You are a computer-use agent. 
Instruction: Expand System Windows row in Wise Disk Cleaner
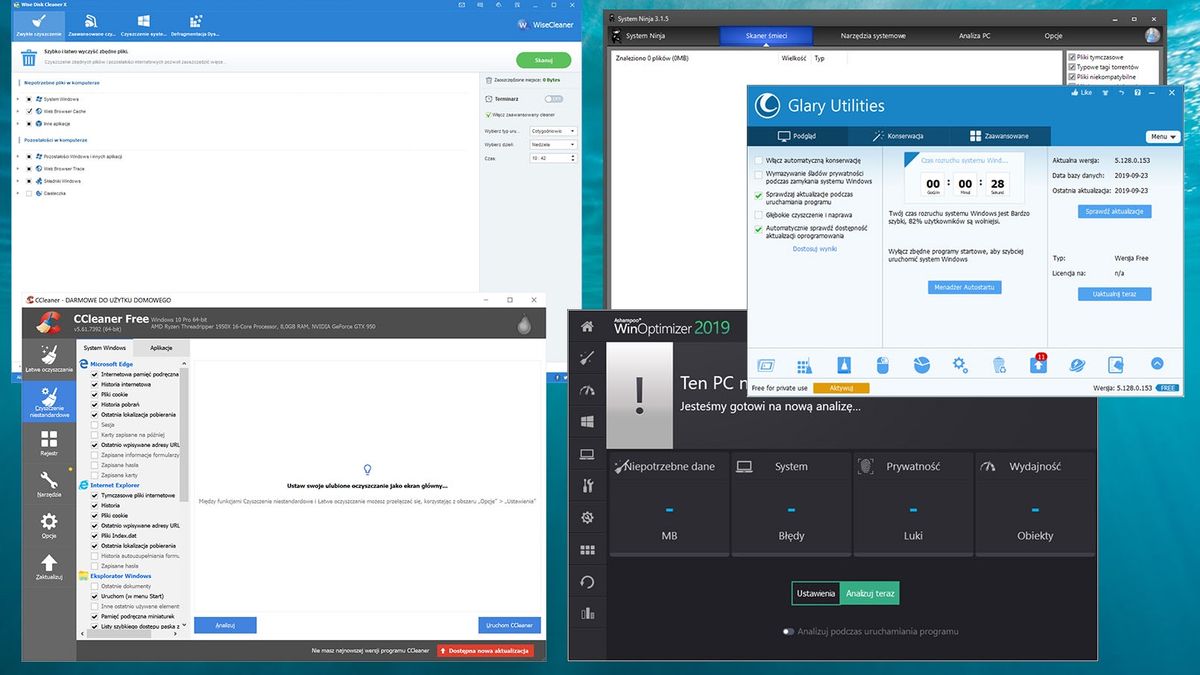[x=17, y=99]
